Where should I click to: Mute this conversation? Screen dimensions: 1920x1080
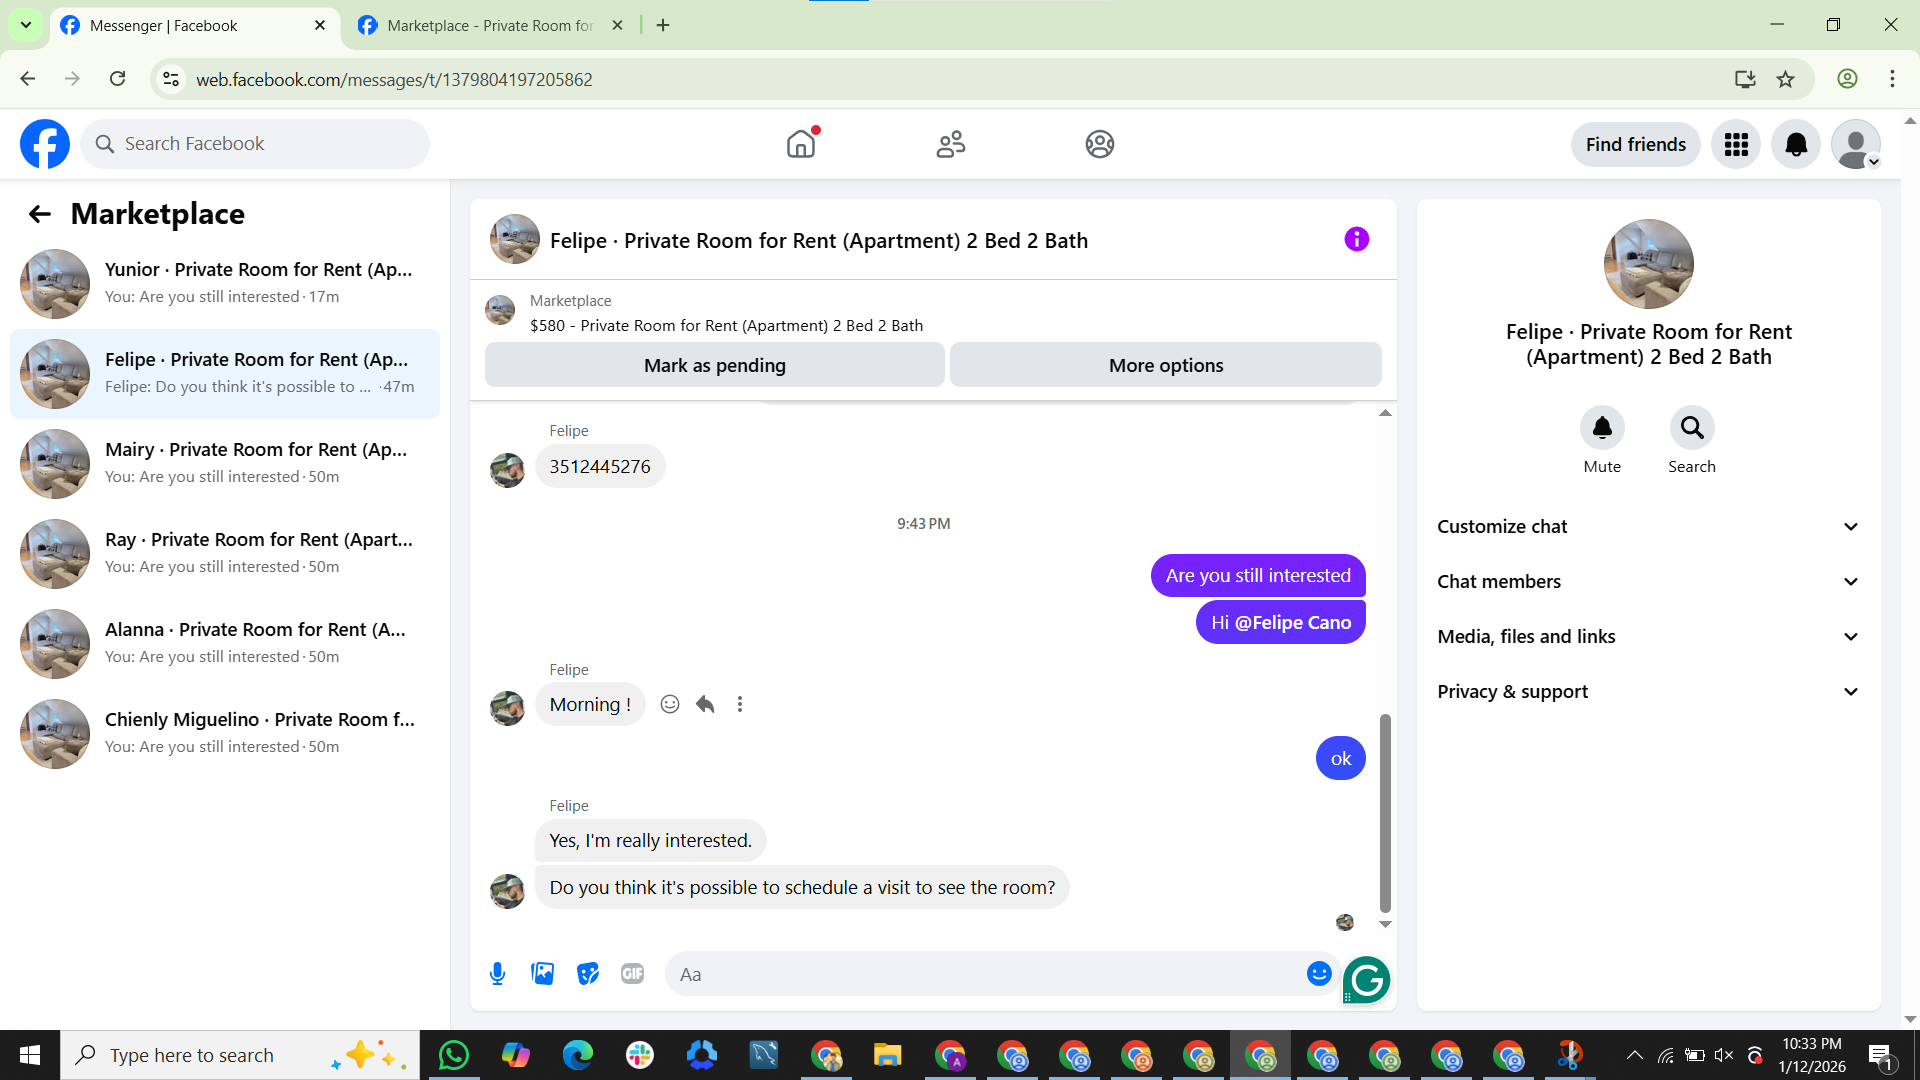(1602, 428)
